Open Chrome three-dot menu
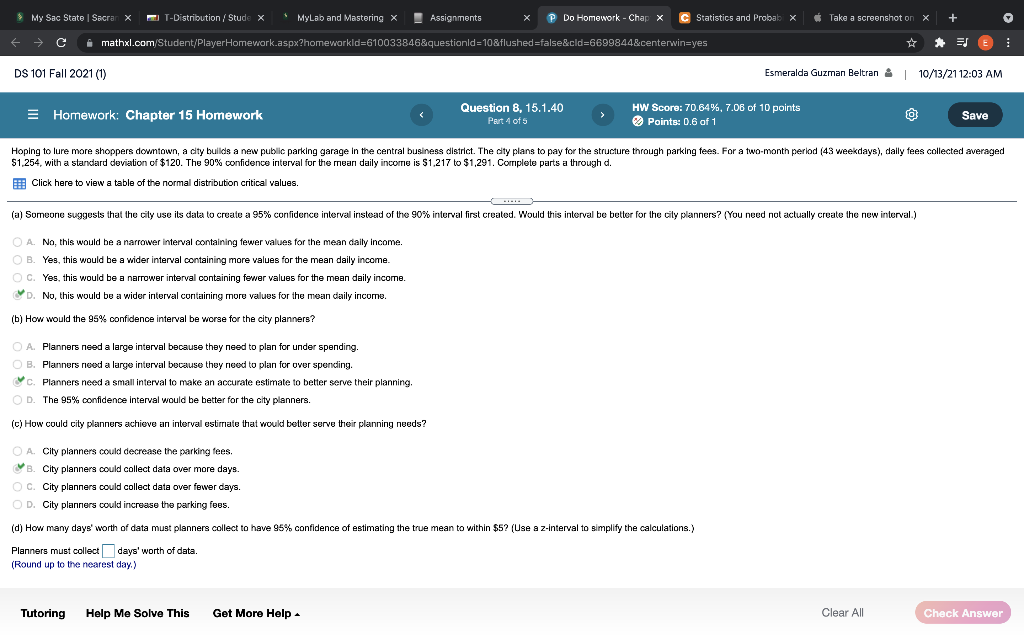Screen dimensions: 1024x640 click(1008, 42)
